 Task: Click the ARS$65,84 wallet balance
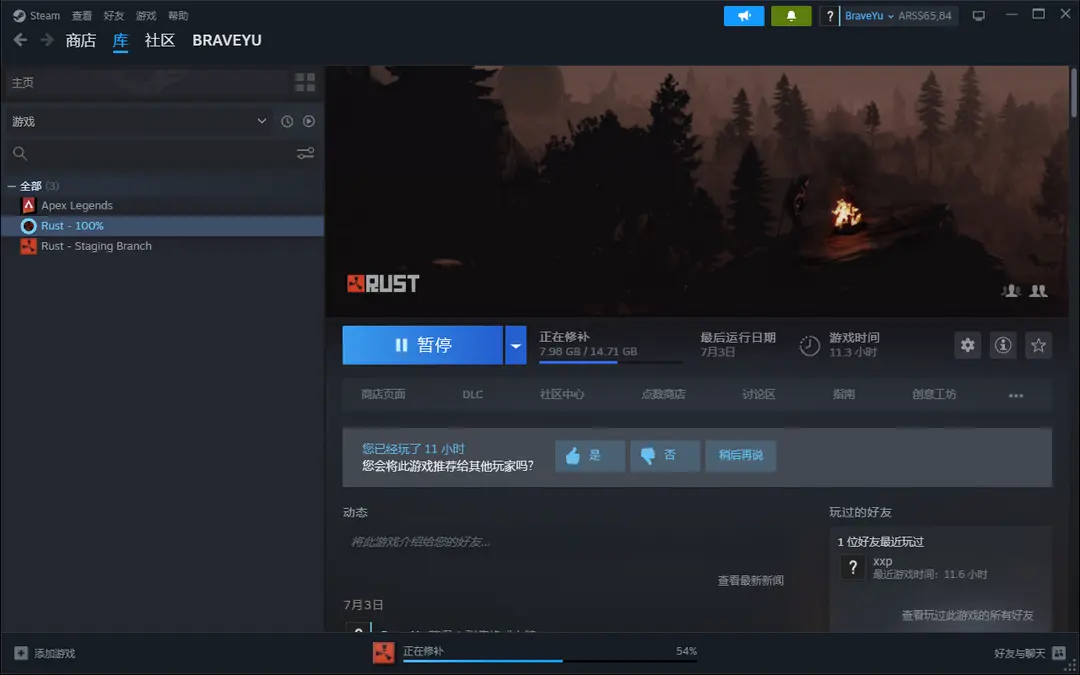point(925,16)
